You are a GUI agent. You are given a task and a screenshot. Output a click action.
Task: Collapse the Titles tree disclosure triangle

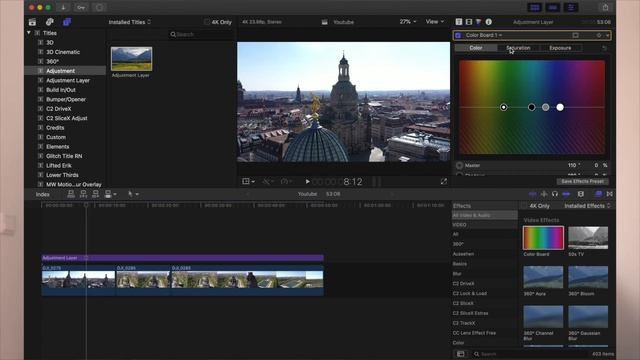[29, 33]
